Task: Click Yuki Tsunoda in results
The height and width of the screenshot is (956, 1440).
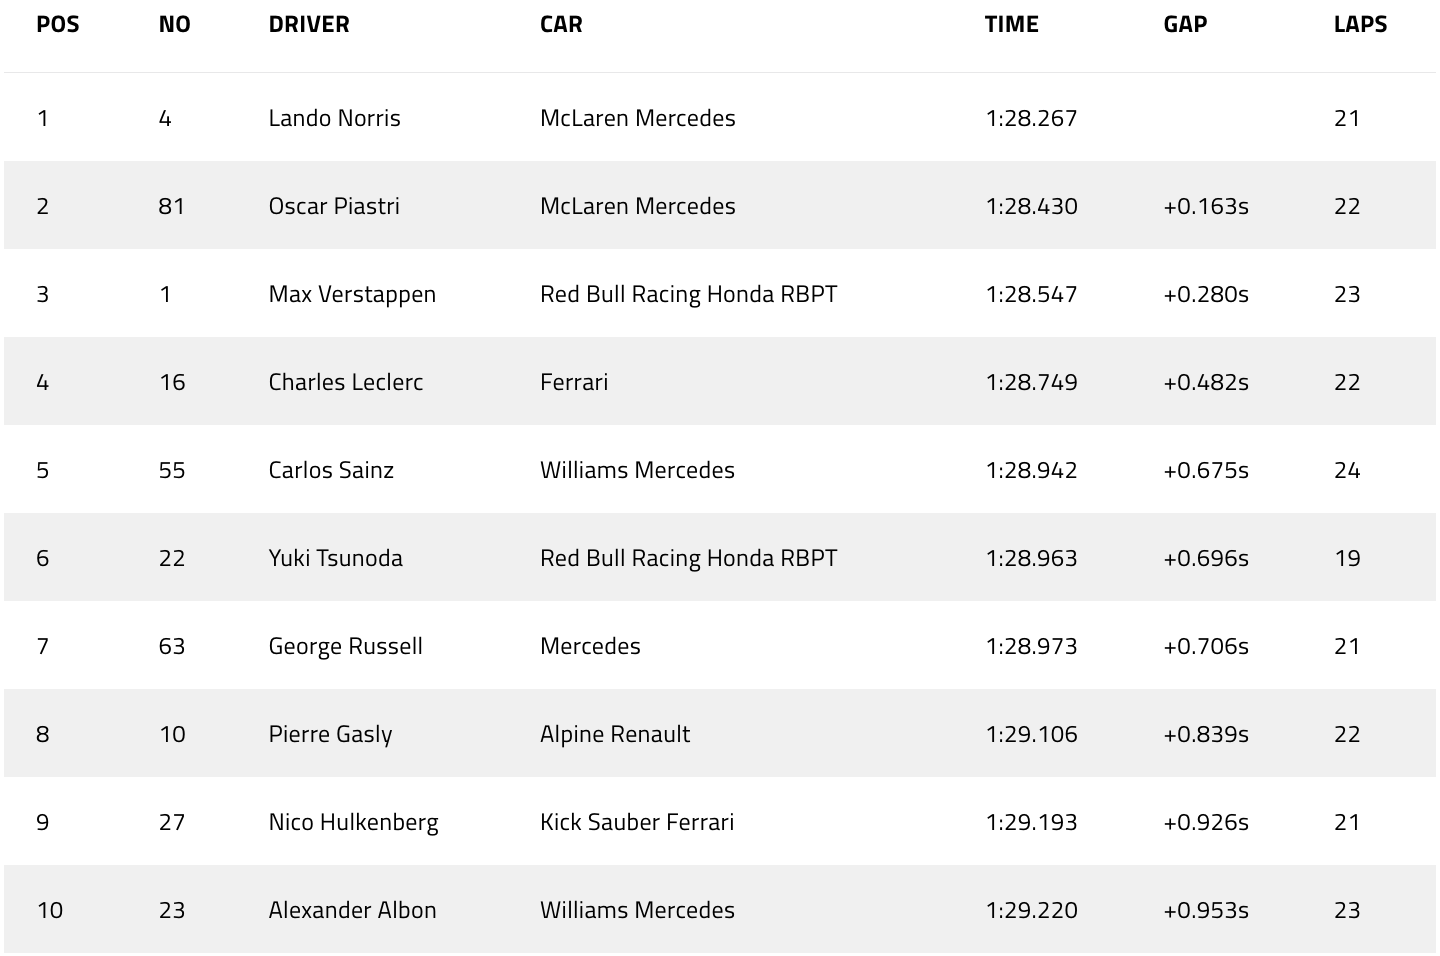Action: (336, 558)
